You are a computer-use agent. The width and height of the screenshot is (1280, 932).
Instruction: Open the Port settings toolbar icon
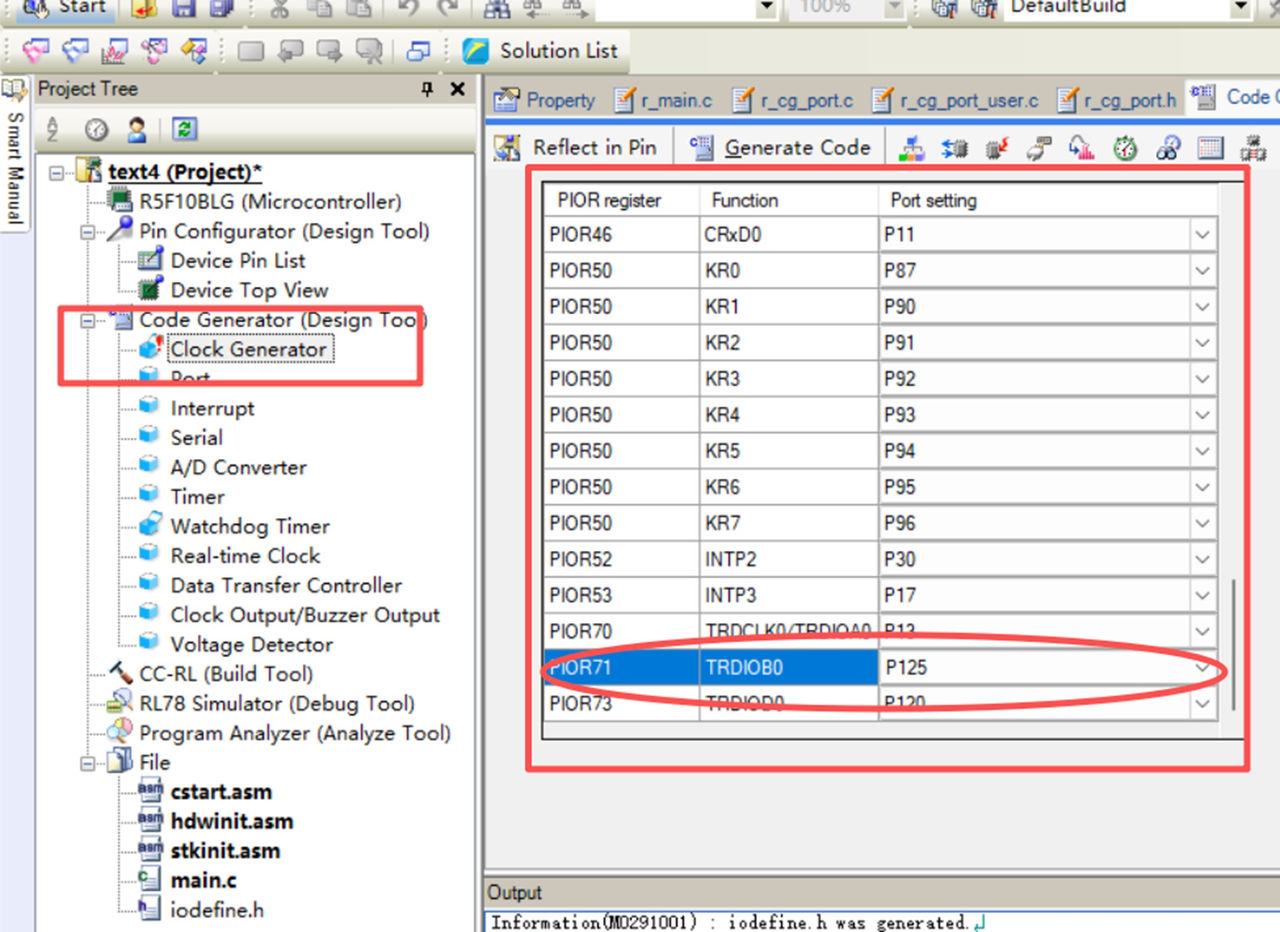[954, 148]
